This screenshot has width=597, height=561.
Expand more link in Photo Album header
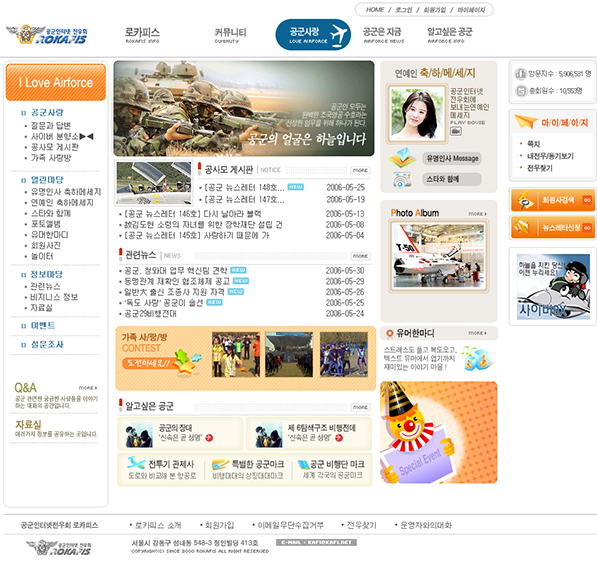pyautogui.click(x=477, y=214)
